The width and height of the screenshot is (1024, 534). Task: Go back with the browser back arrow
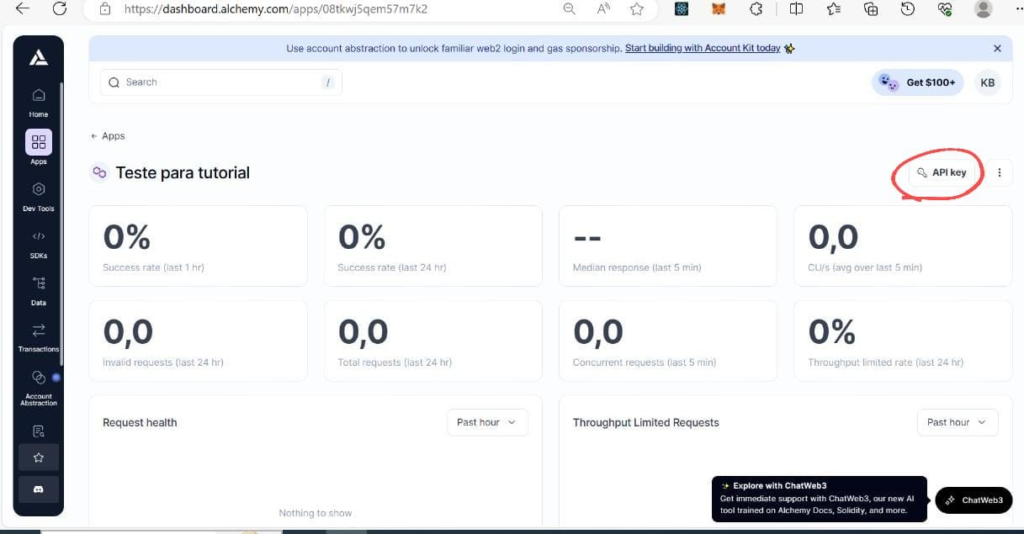(x=23, y=8)
